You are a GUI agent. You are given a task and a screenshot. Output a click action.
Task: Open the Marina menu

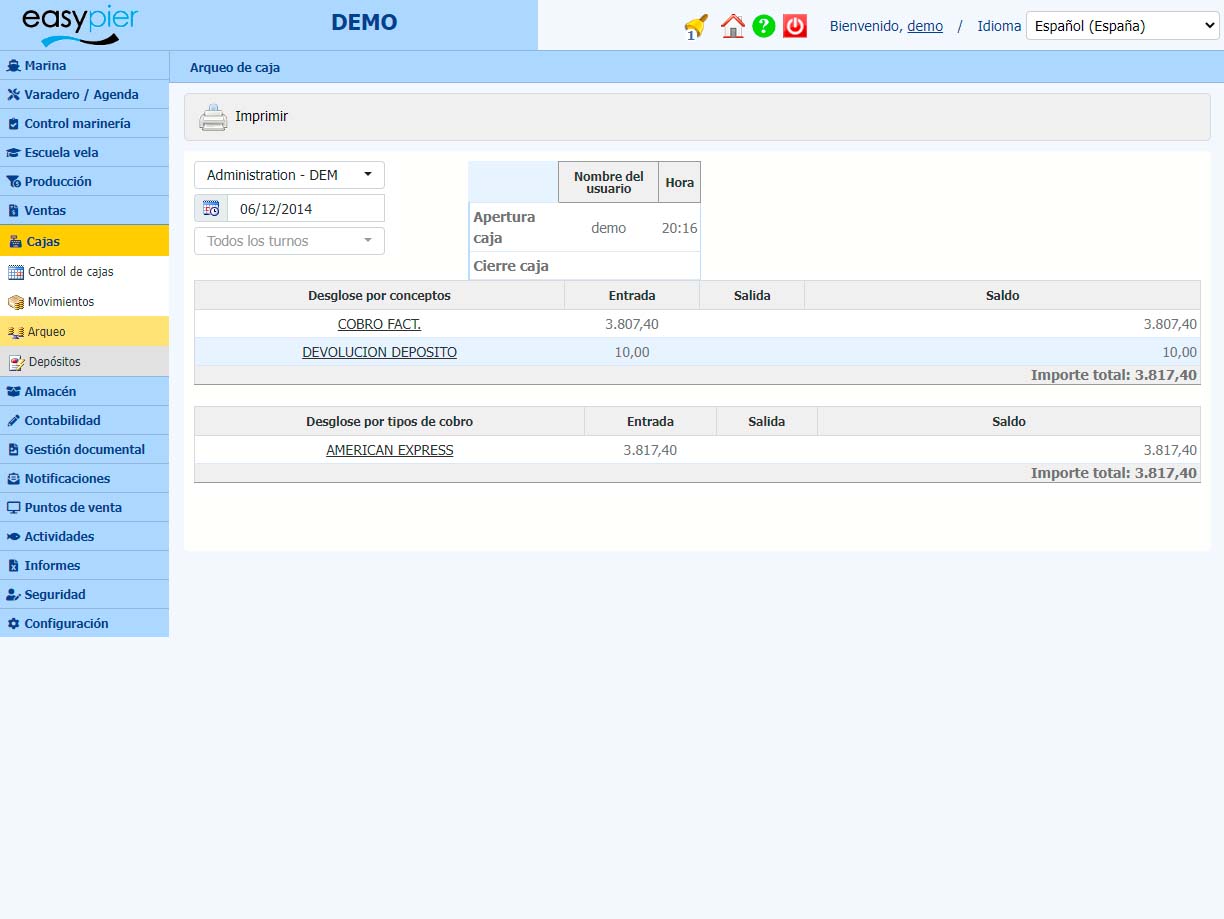coord(84,66)
